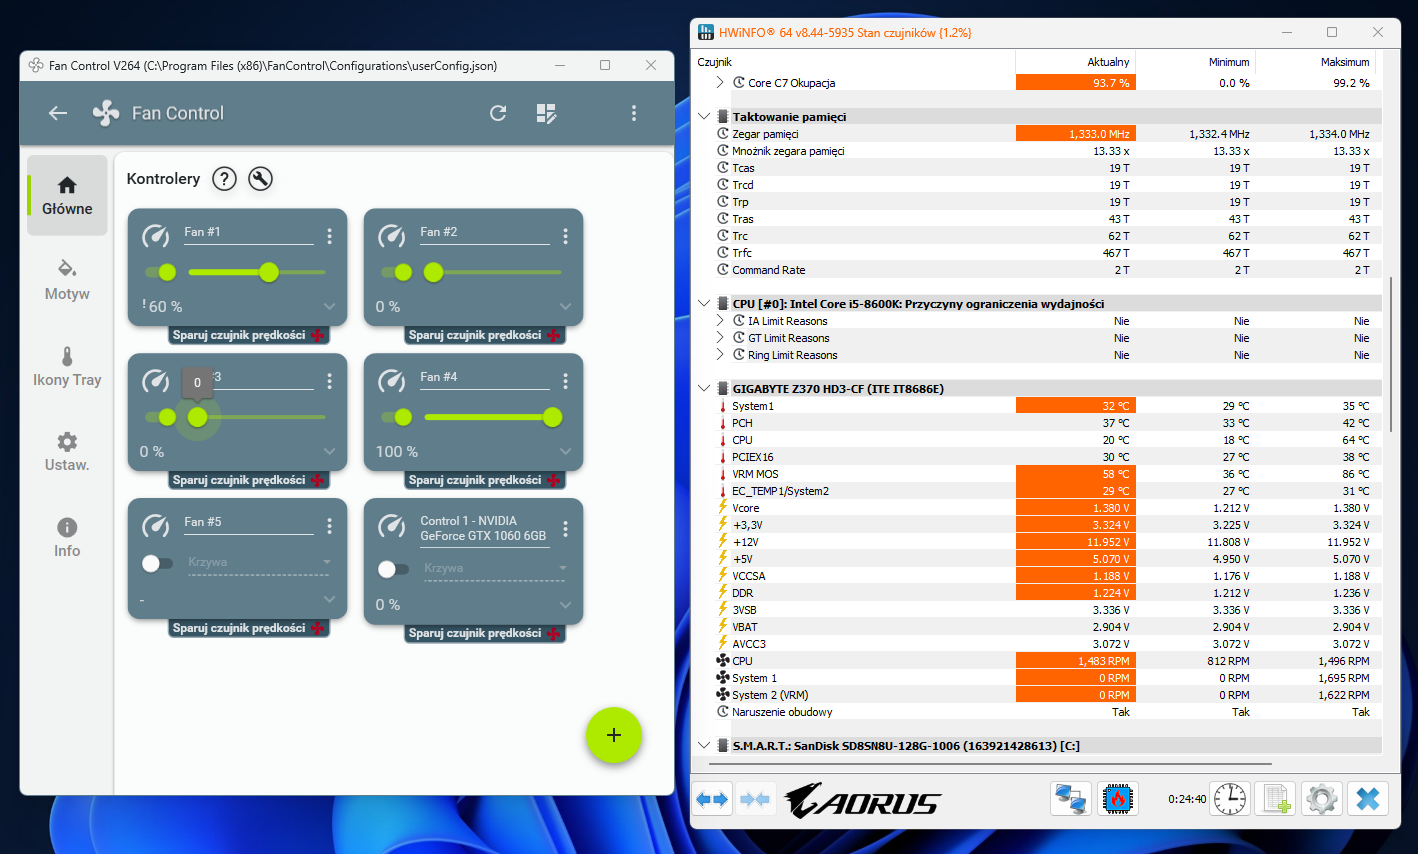Screen dimensions: 1418x854
Task: Click the blue X icon in HWiNFO toolbar
Action: tap(1368, 800)
